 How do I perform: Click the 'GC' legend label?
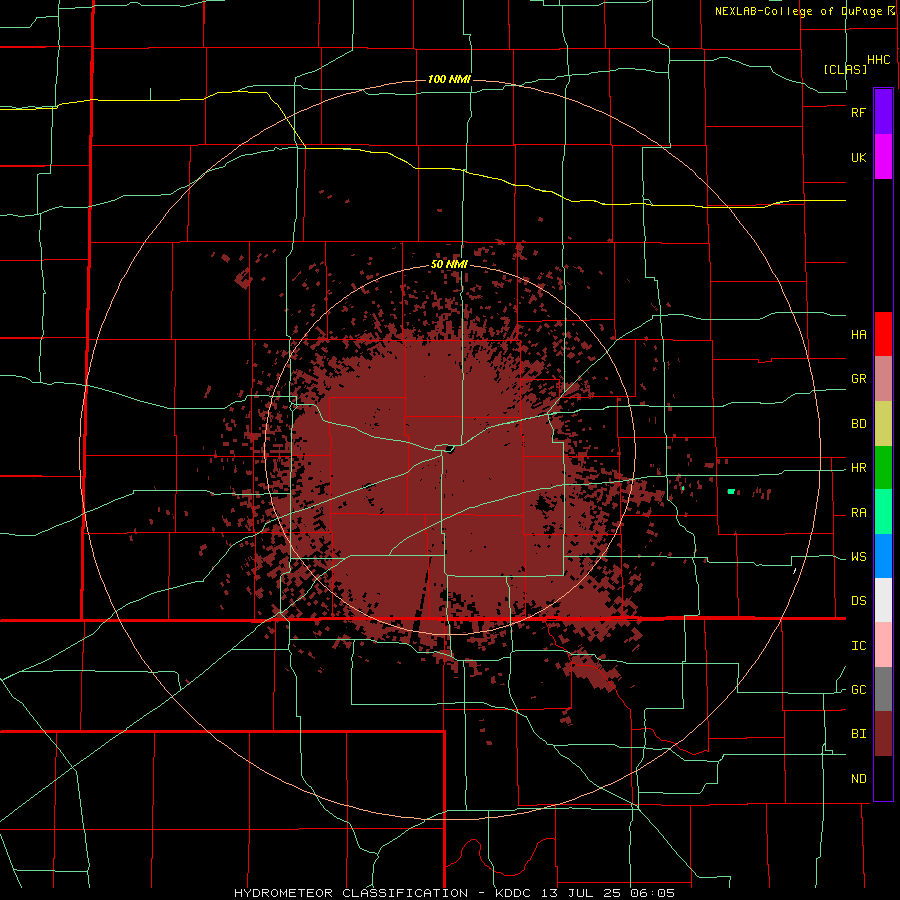tap(858, 690)
